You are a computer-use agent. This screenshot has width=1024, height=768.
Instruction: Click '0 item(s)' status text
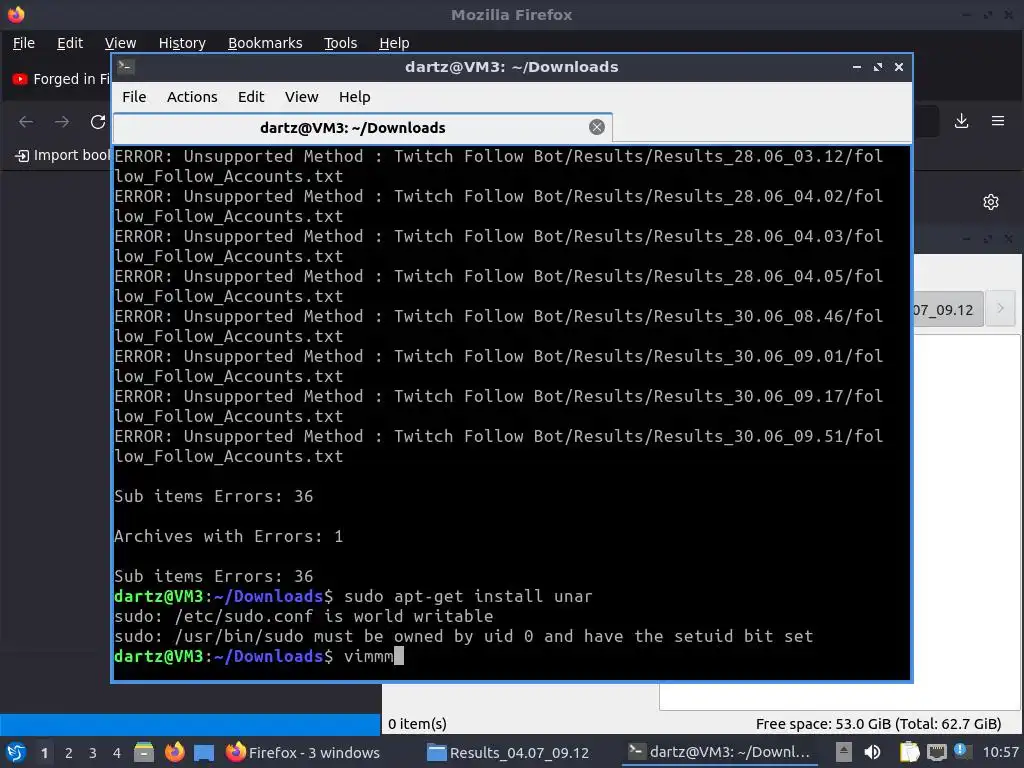pyautogui.click(x=417, y=724)
